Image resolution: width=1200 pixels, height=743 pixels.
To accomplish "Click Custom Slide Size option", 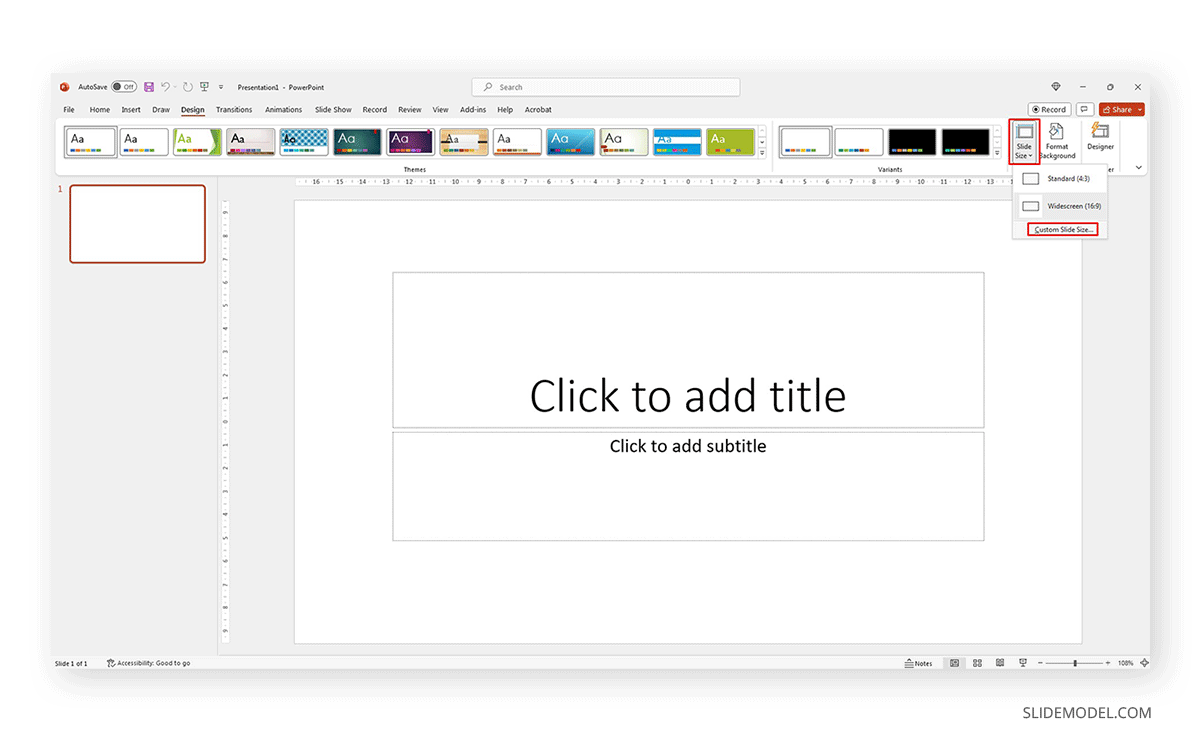I will [1064, 230].
